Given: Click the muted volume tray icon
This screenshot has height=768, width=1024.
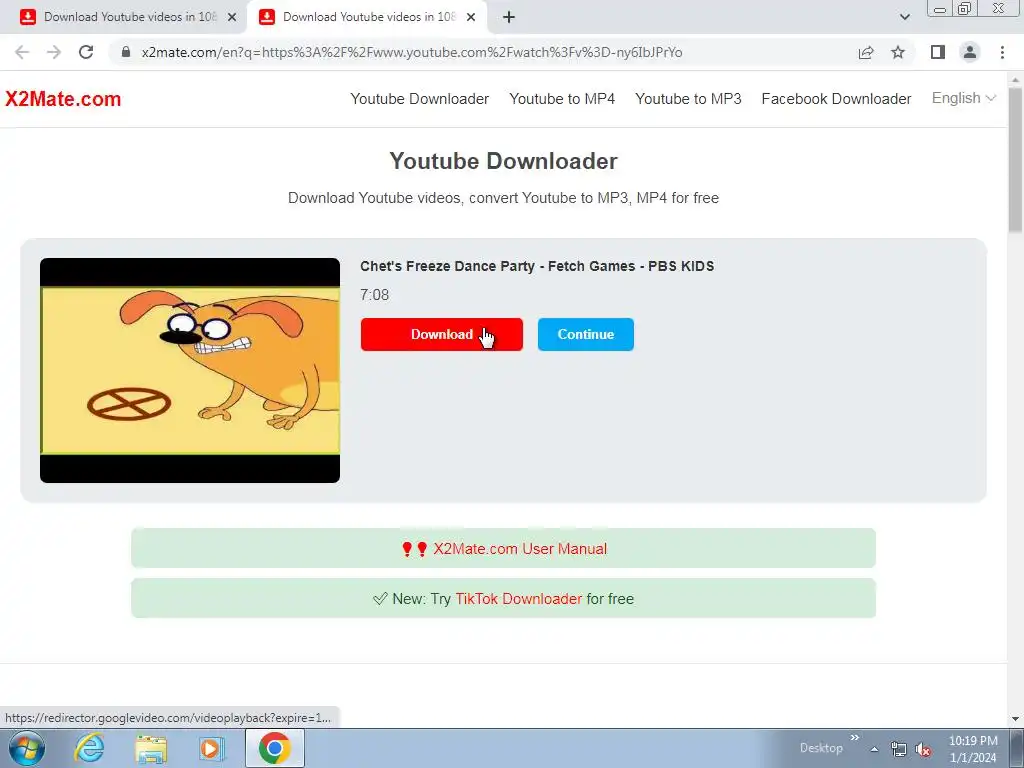Looking at the screenshot, I should 923,749.
